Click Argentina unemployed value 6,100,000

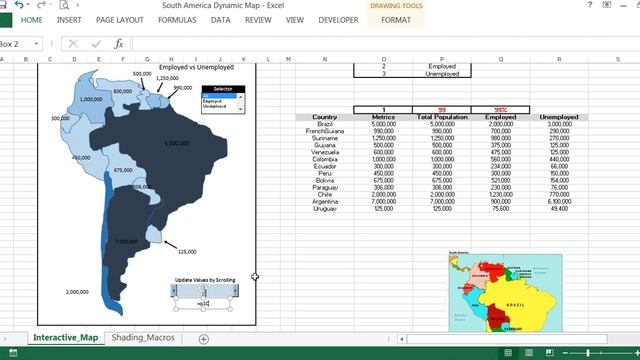tap(559, 202)
